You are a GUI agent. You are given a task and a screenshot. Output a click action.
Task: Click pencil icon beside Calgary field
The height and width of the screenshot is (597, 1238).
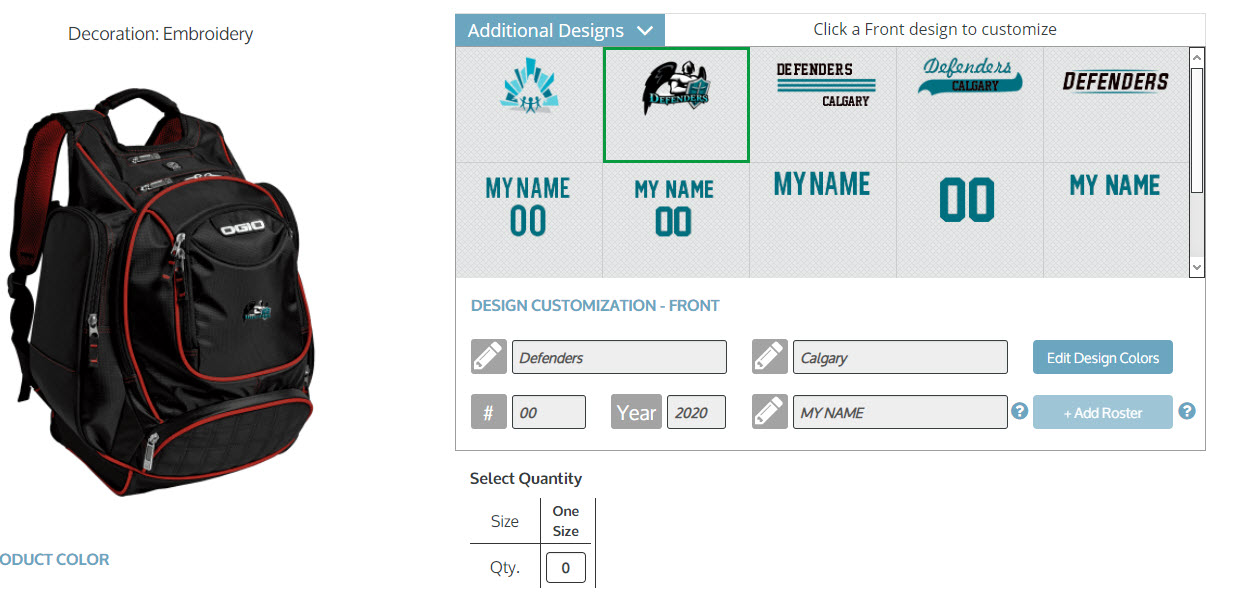769,357
